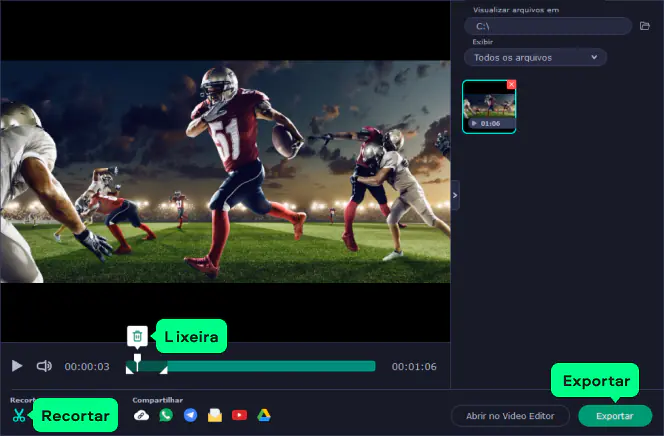Click the total duration 00:01:06
The width and height of the screenshot is (664, 436).
tap(414, 367)
